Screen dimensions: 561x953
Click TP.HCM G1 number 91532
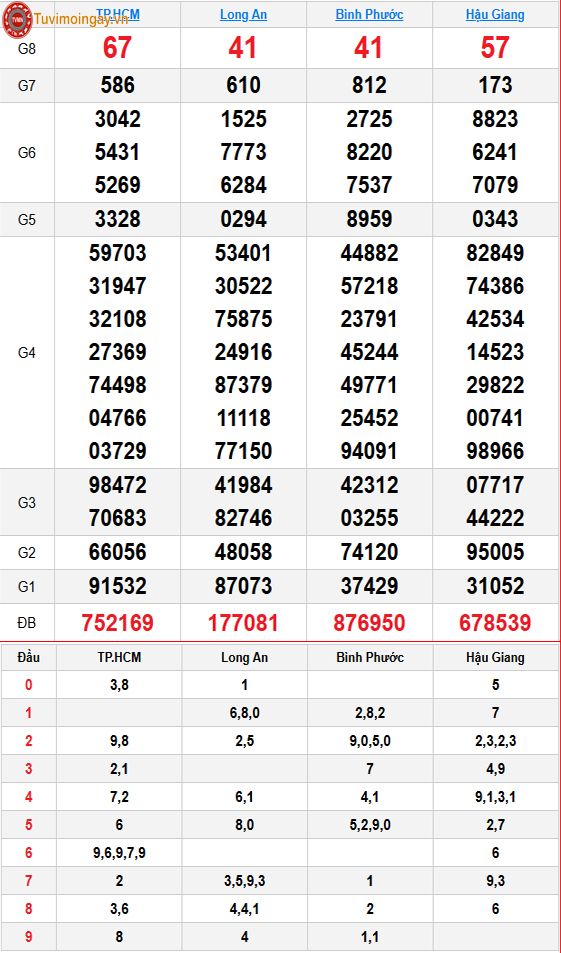point(117,586)
